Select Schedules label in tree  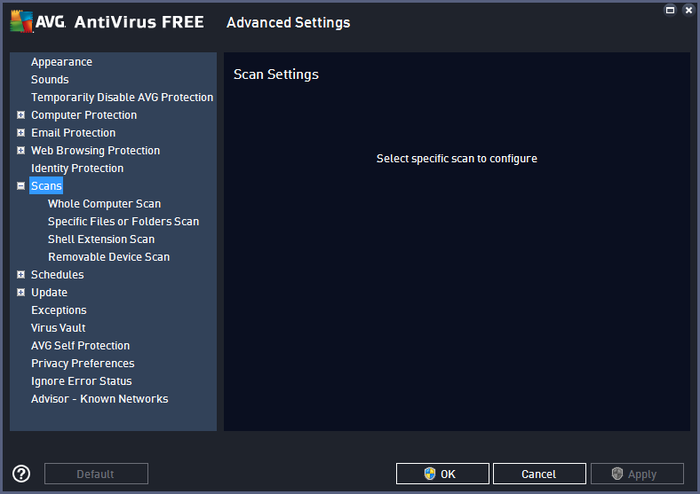pyautogui.click(x=58, y=274)
